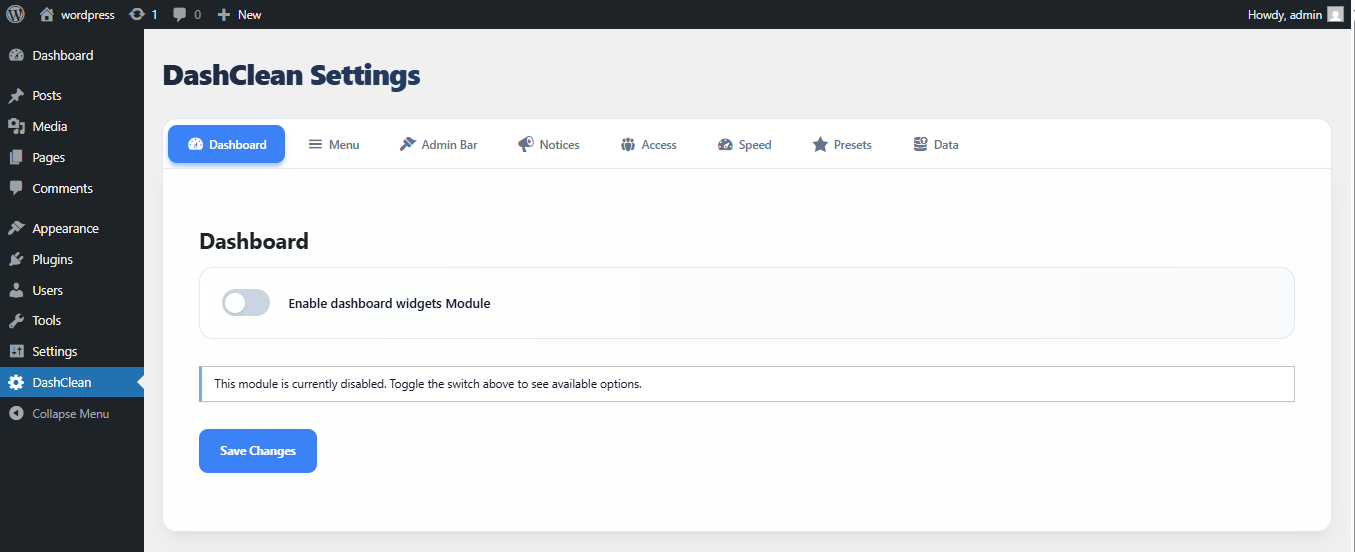Image resolution: width=1355 pixels, height=552 pixels.
Task: Open the Speed tab
Action: pyautogui.click(x=744, y=145)
